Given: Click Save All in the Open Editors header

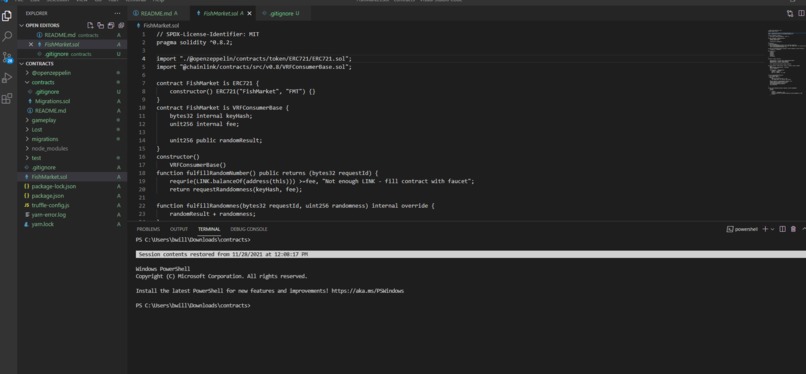Looking at the screenshot, I should click(111, 25).
